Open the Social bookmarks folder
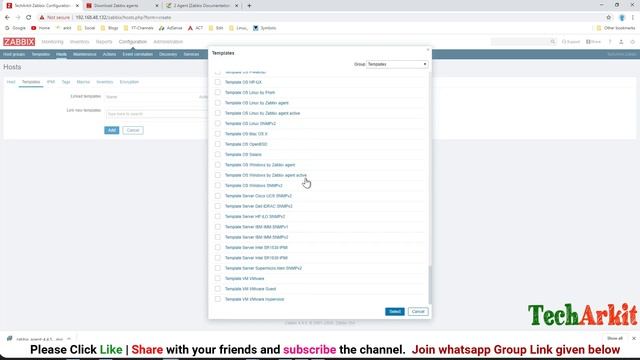This screenshot has height=360, width=640. (x=86, y=28)
